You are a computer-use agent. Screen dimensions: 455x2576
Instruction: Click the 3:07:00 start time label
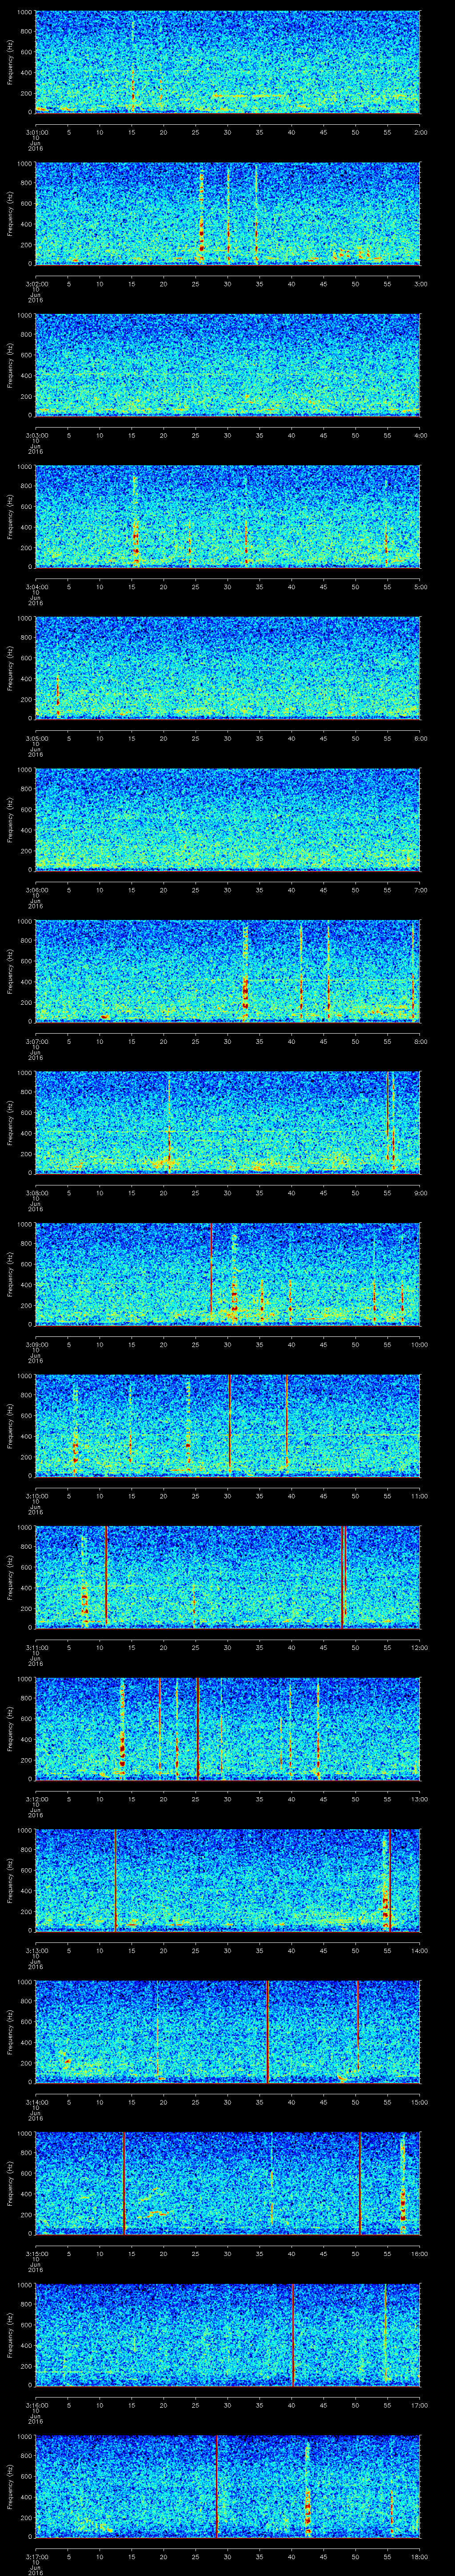tap(36, 1042)
